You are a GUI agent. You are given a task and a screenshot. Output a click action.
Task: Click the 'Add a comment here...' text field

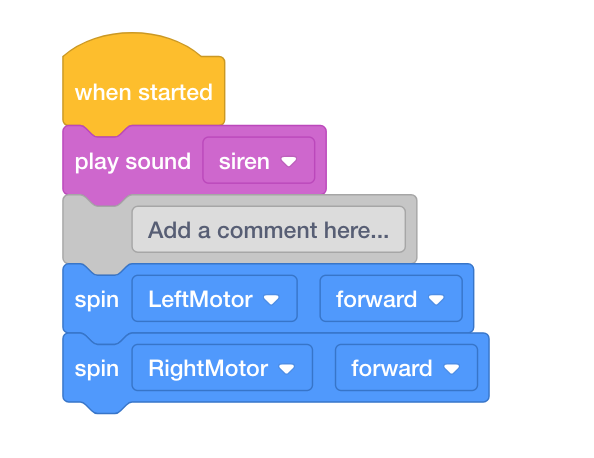[x=269, y=230]
